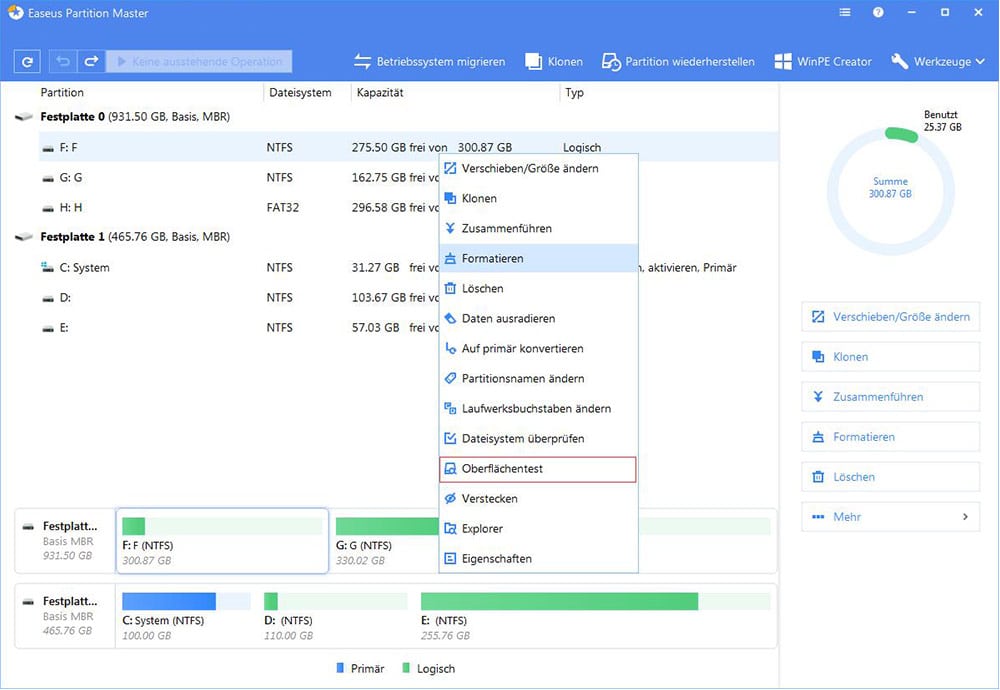Click the Typ column header
The height and width of the screenshot is (690, 1000).
(x=574, y=92)
